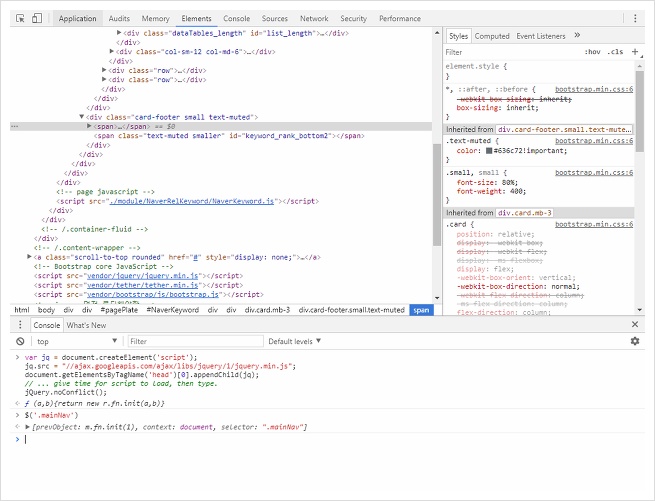Click the element.style rule block

539,71
